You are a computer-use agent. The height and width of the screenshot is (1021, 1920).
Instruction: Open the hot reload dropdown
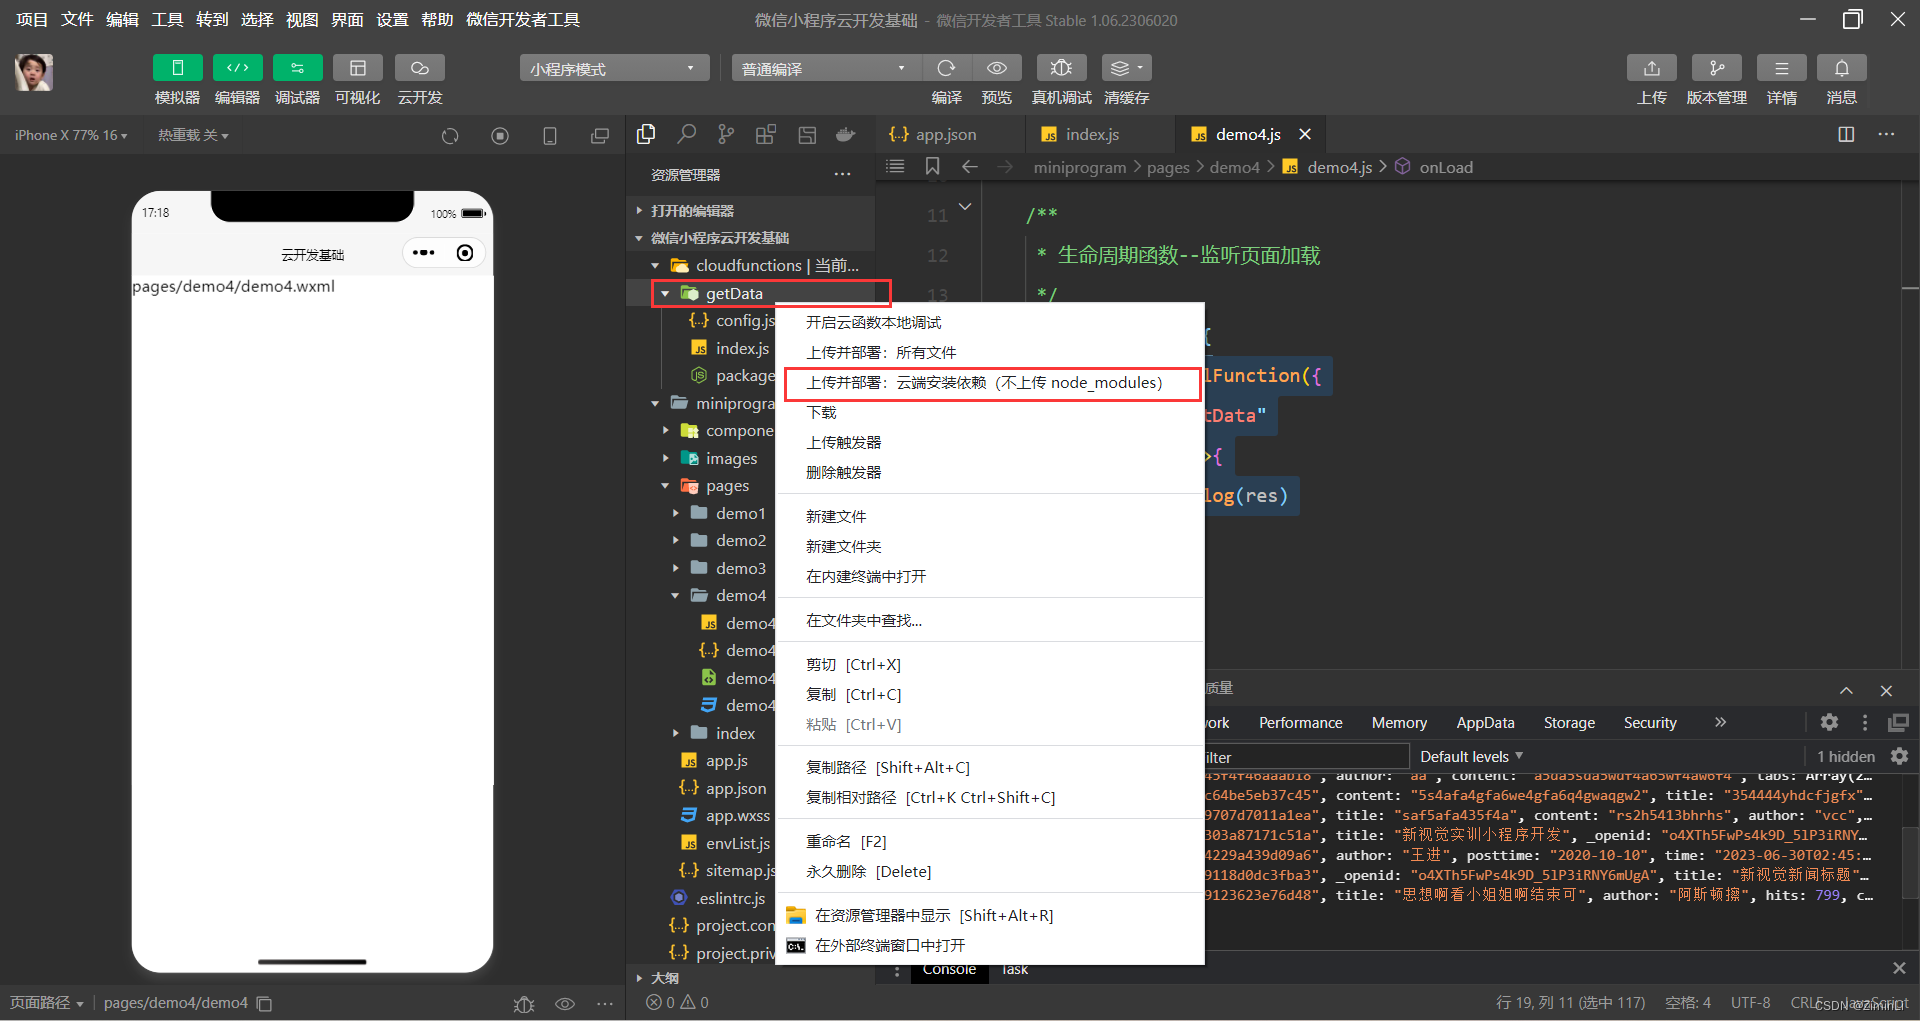click(193, 135)
